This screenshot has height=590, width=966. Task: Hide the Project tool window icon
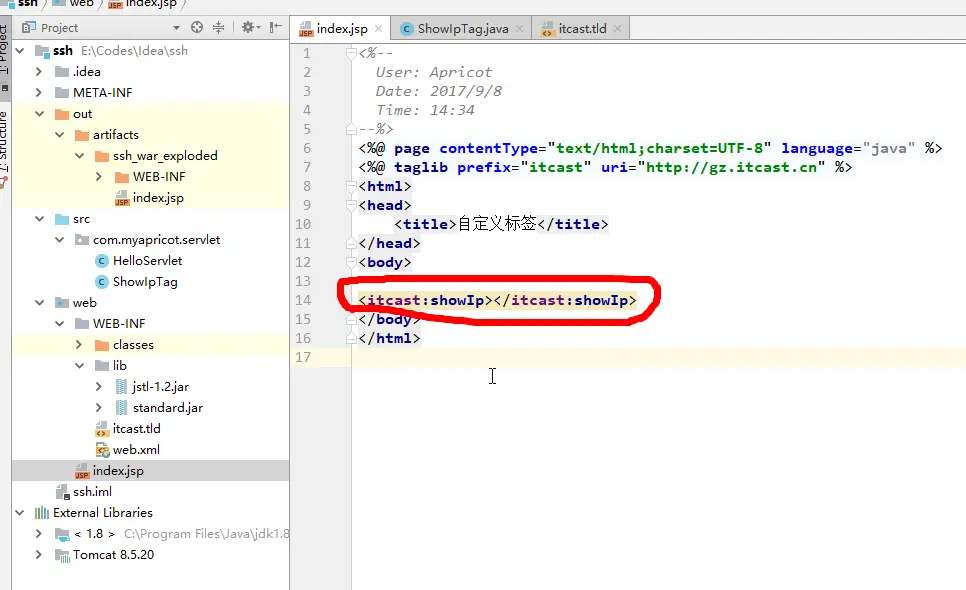[275, 27]
